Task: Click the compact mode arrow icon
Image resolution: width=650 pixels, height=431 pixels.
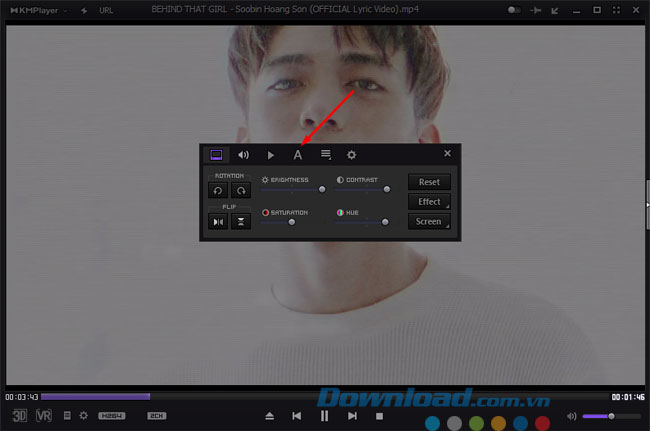Action: tap(555, 10)
